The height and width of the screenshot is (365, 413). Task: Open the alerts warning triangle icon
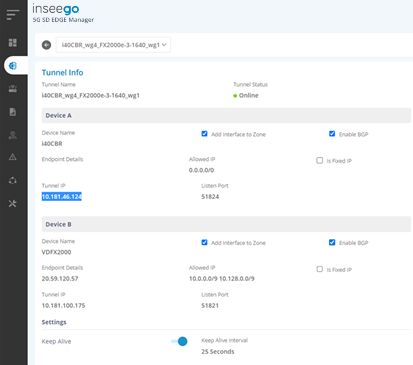(13, 157)
